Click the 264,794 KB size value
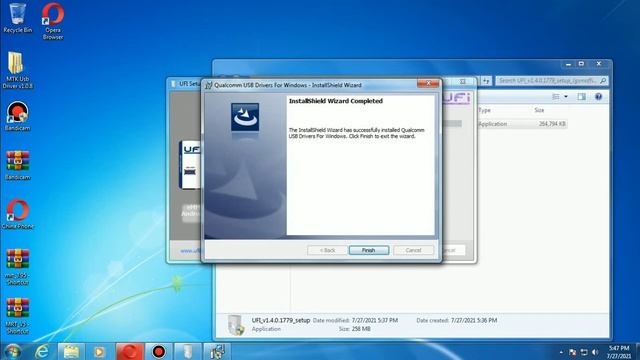 (x=552, y=124)
